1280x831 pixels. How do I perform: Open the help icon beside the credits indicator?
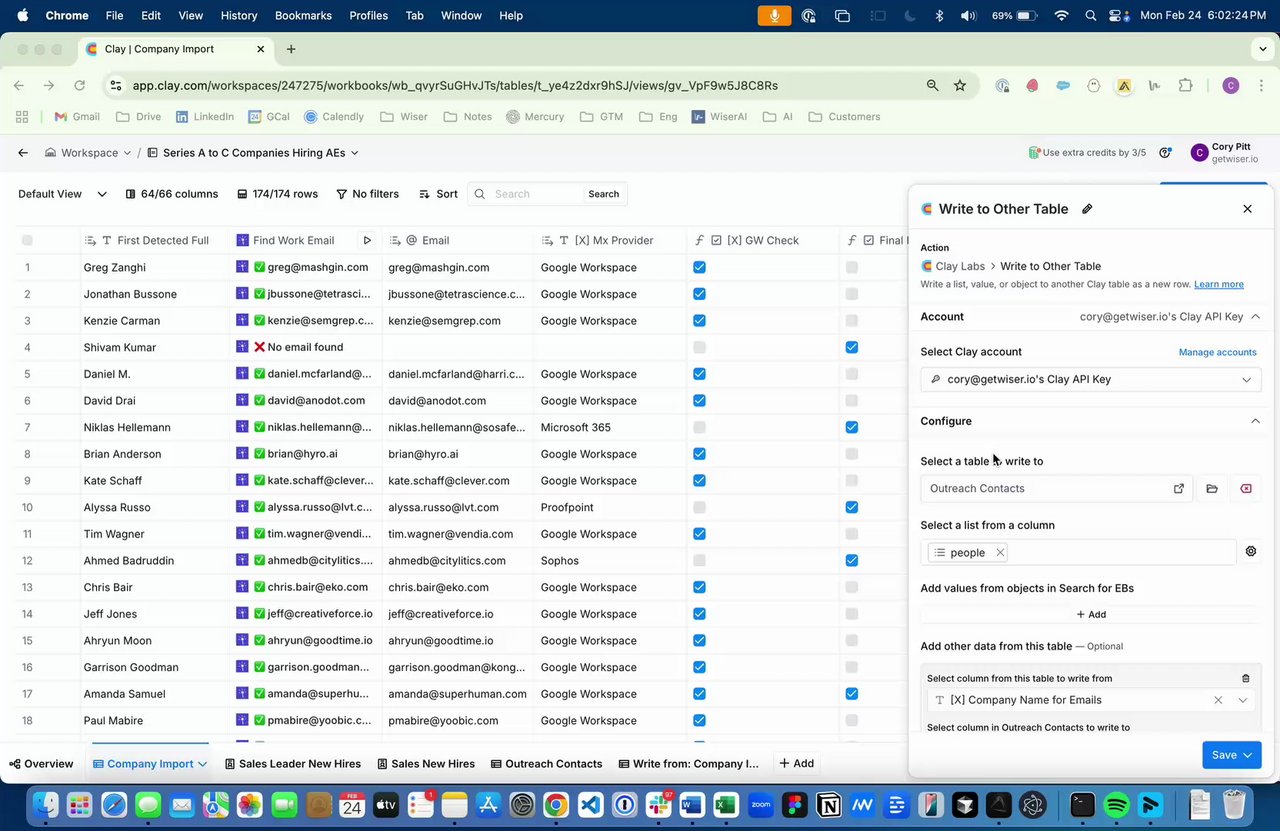coord(1165,153)
